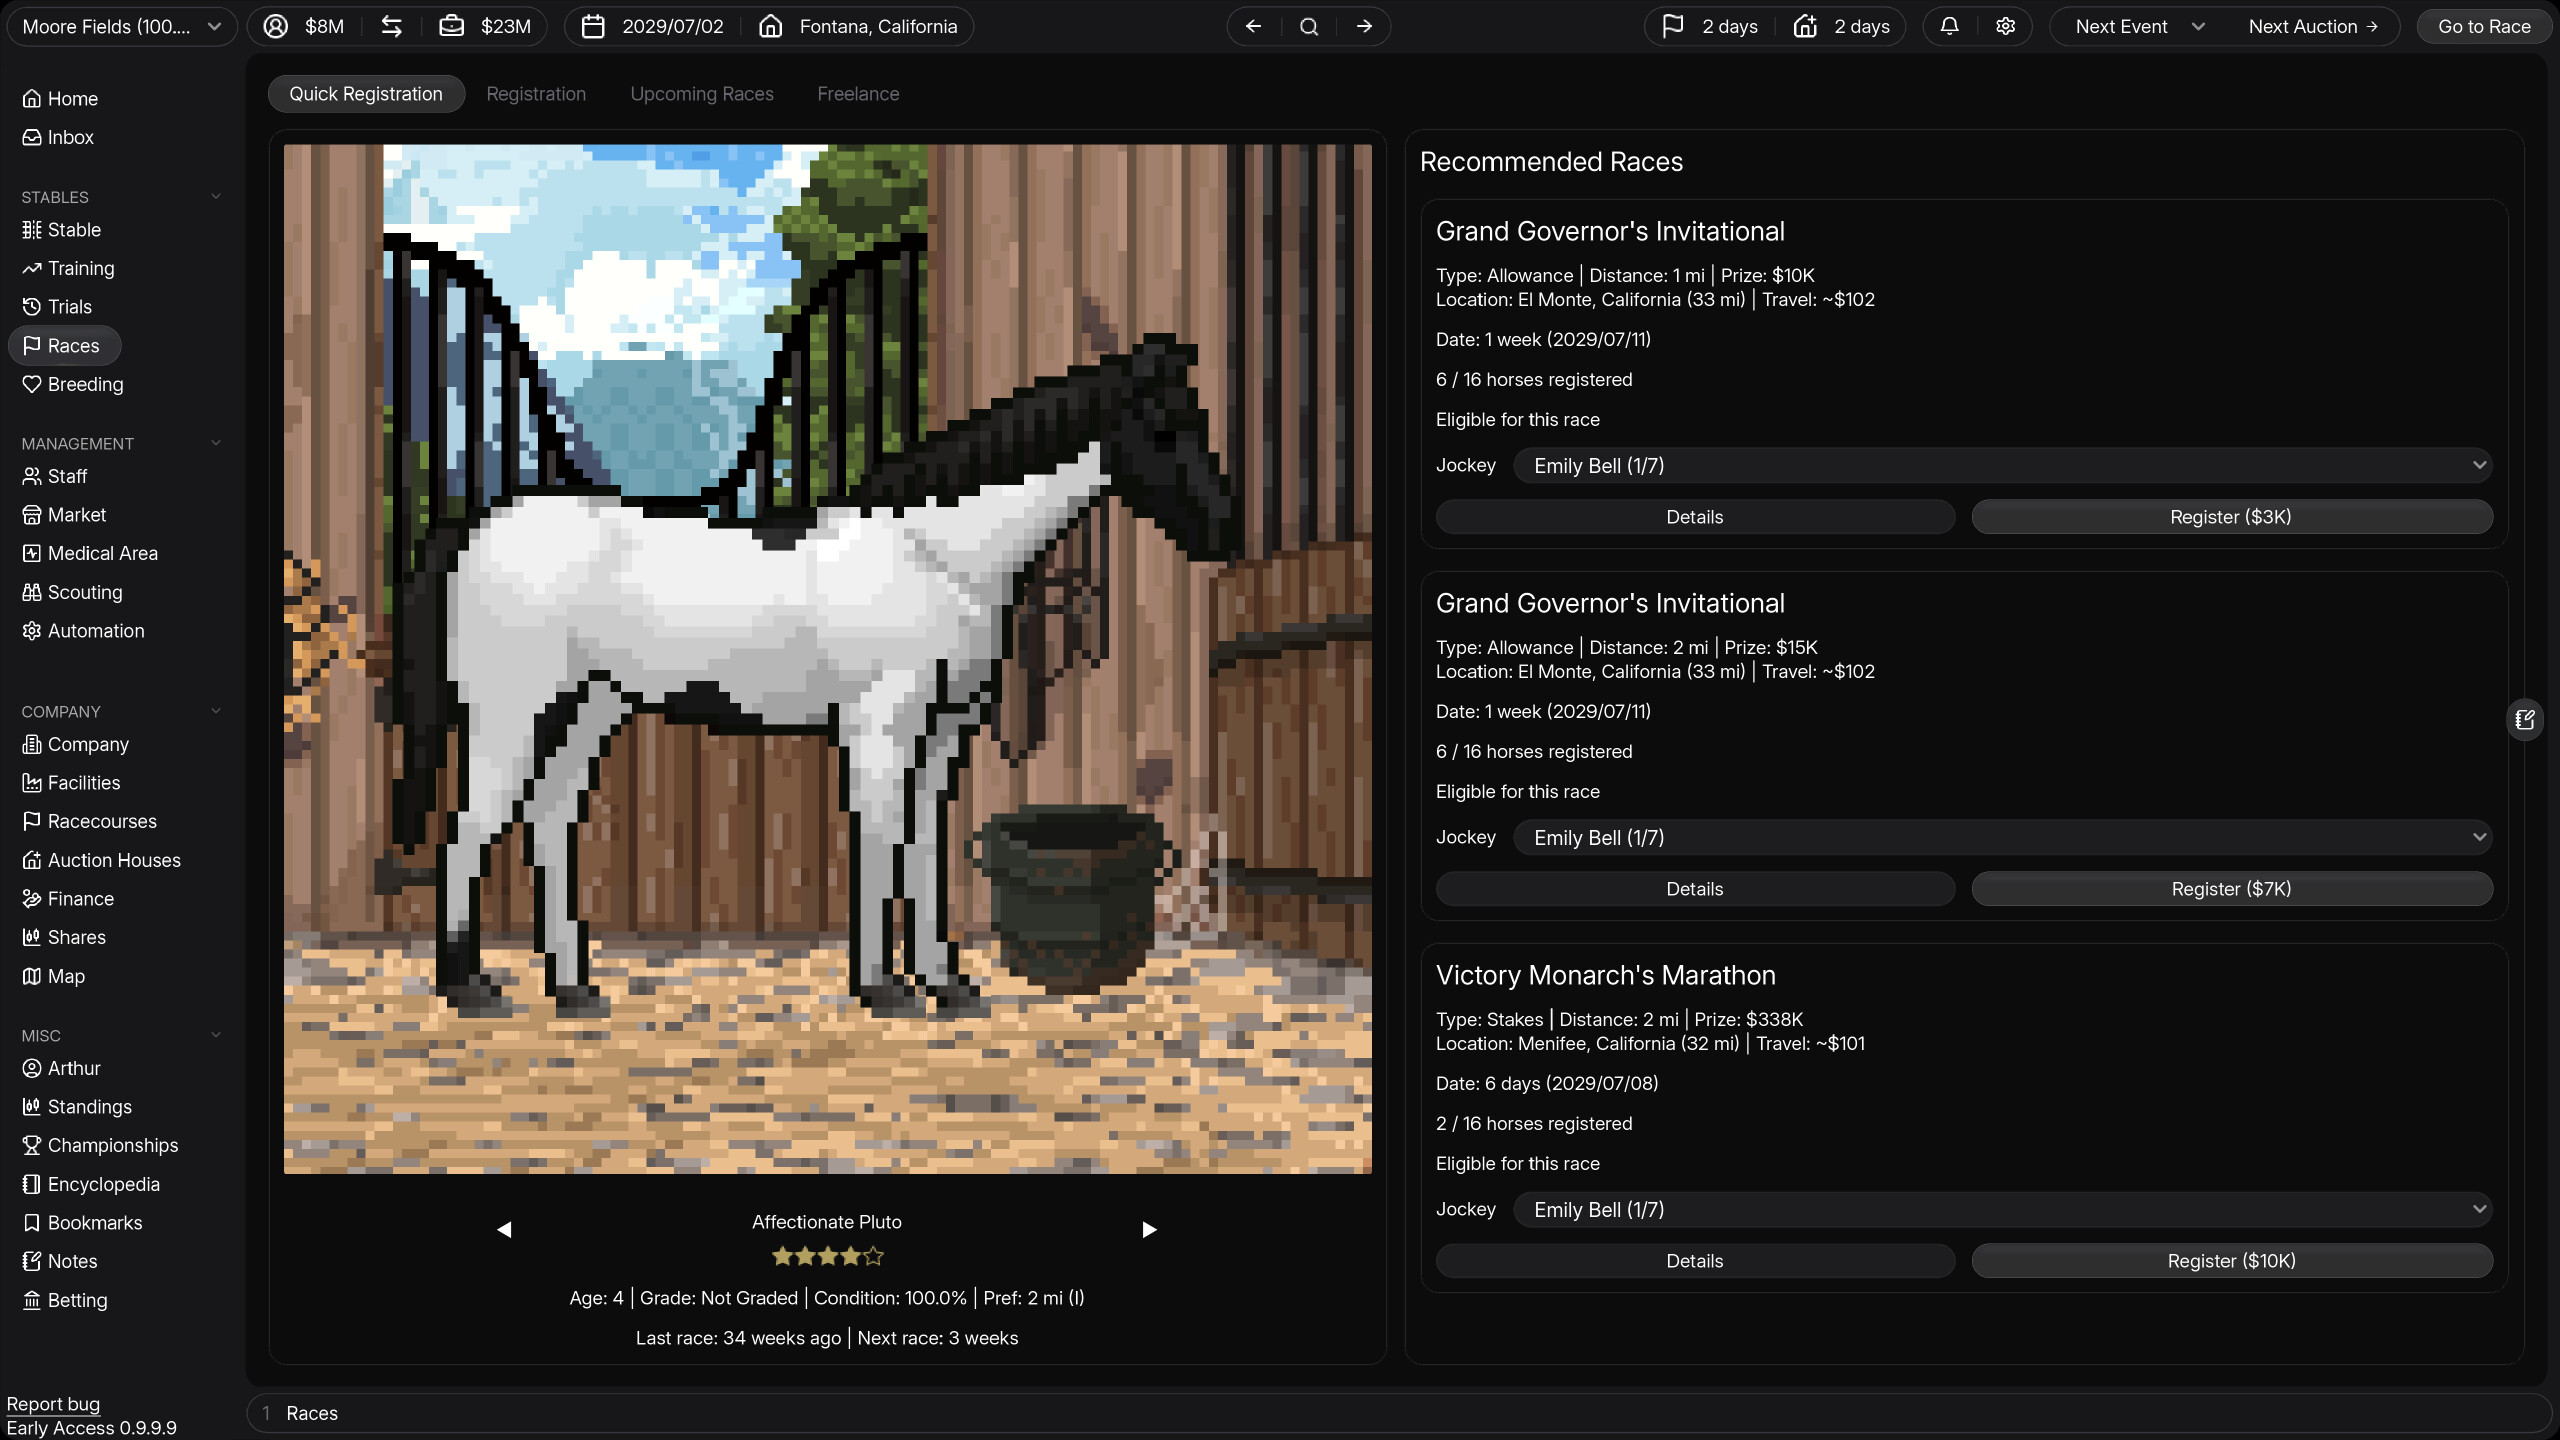Open the Moore Fields stable dropdown
2560x1440 pixels.
point(122,26)
